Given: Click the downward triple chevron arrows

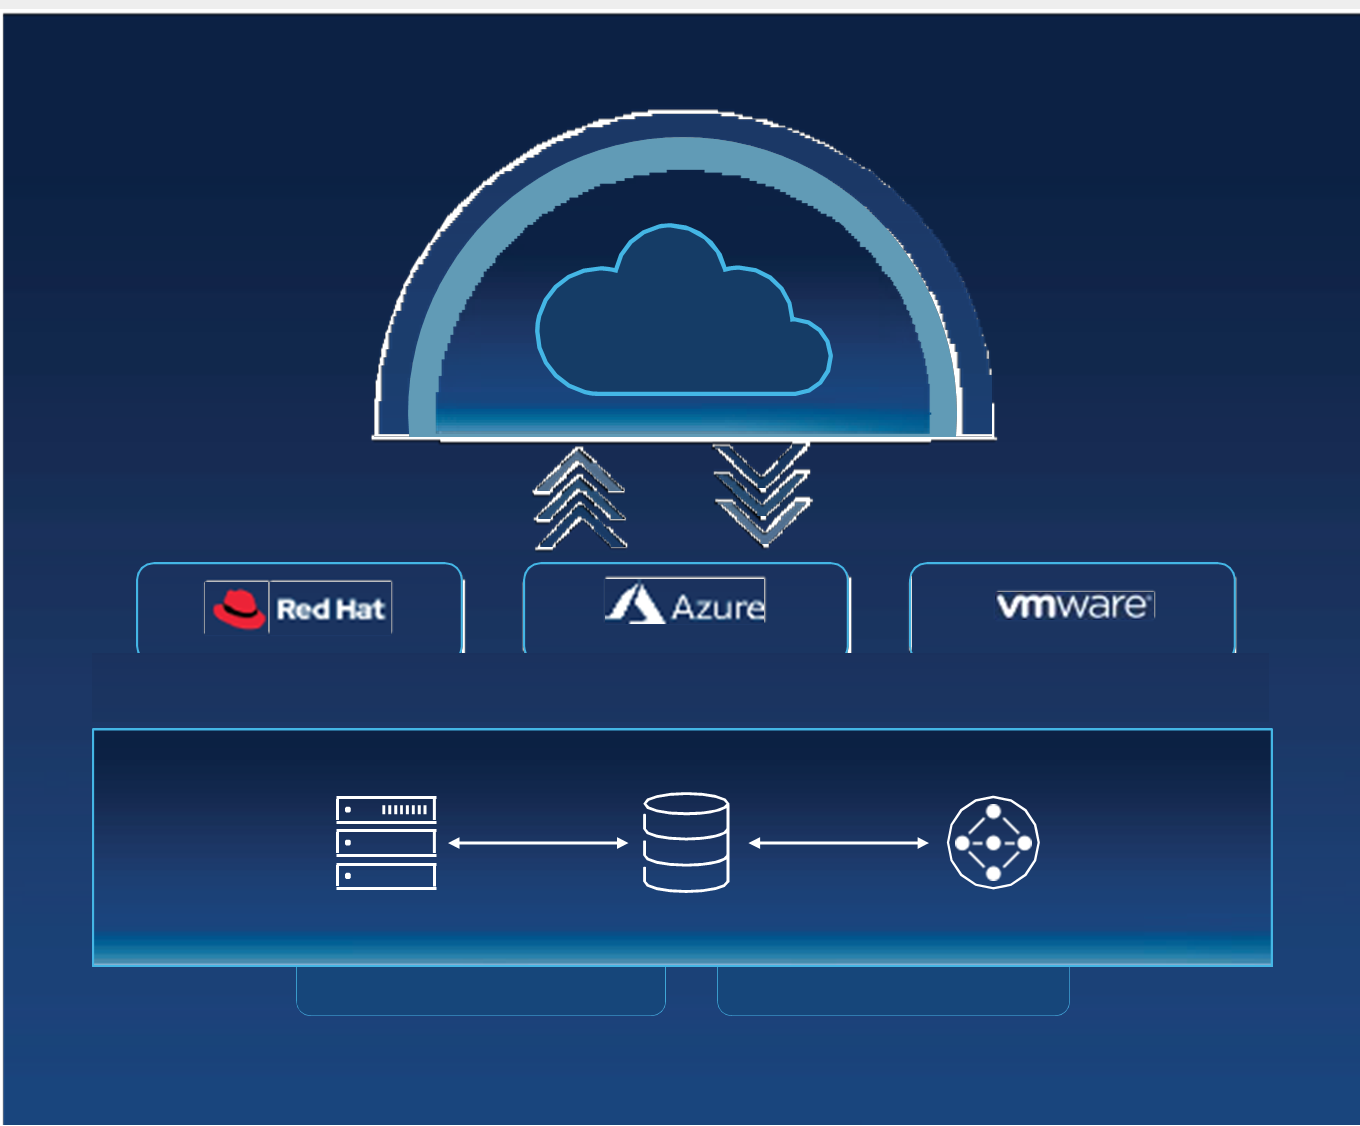Looking at the screenshot, I should click(762, 494).
